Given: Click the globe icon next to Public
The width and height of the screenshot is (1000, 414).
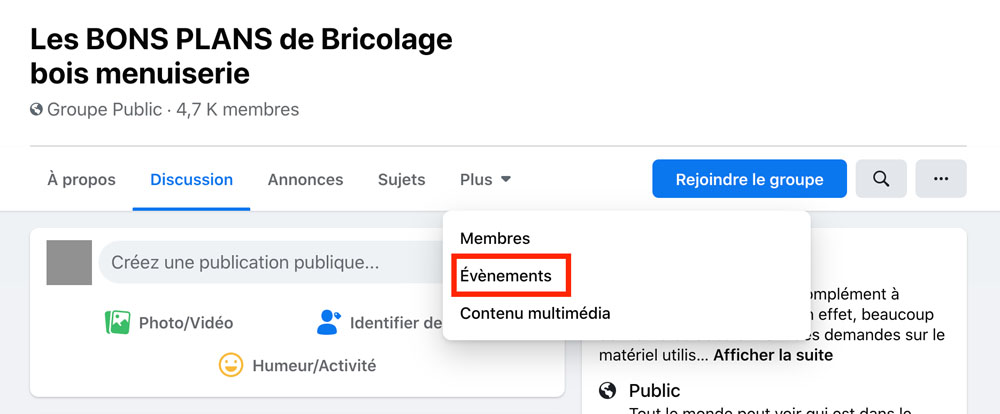Looking at the screenshot, I should click(x=608, y=390).
